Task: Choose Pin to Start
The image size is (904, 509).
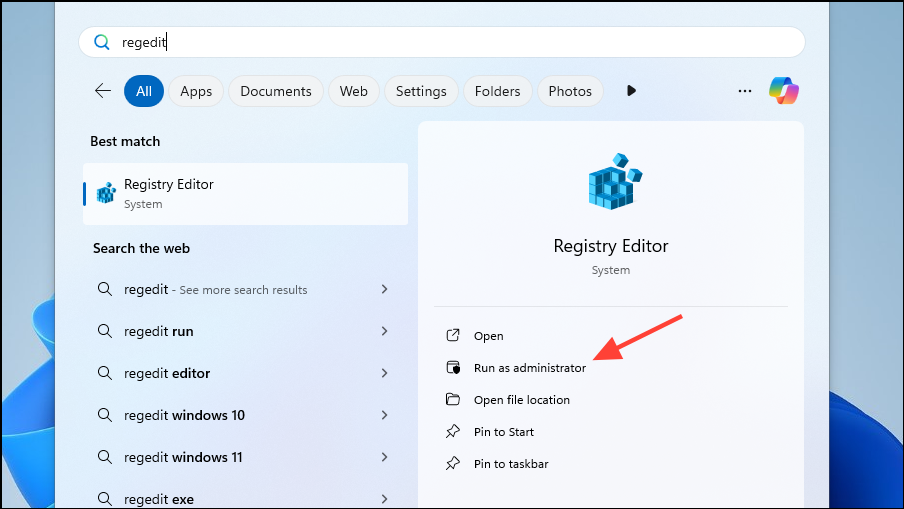Action: click(x=504, y=432)
